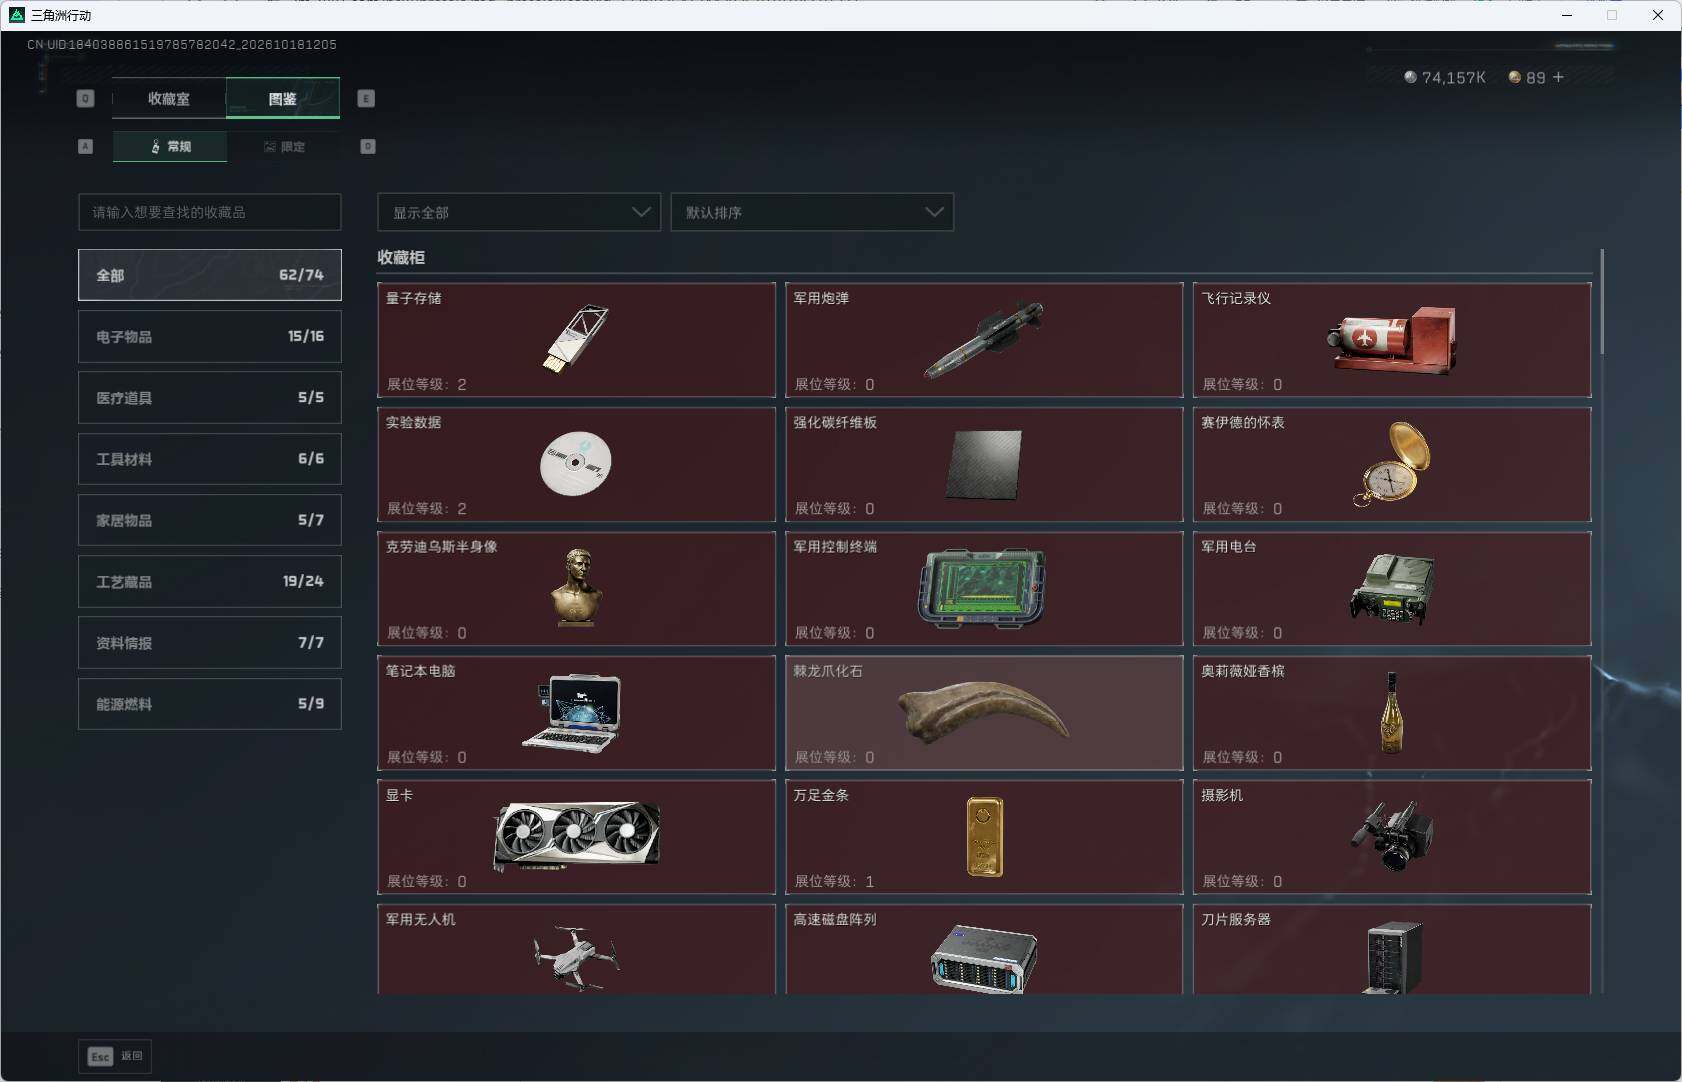Click the 棘龙爪化石 claw fossil icon
This screenshot has width=1682, height=1082.
pos(984,712)
